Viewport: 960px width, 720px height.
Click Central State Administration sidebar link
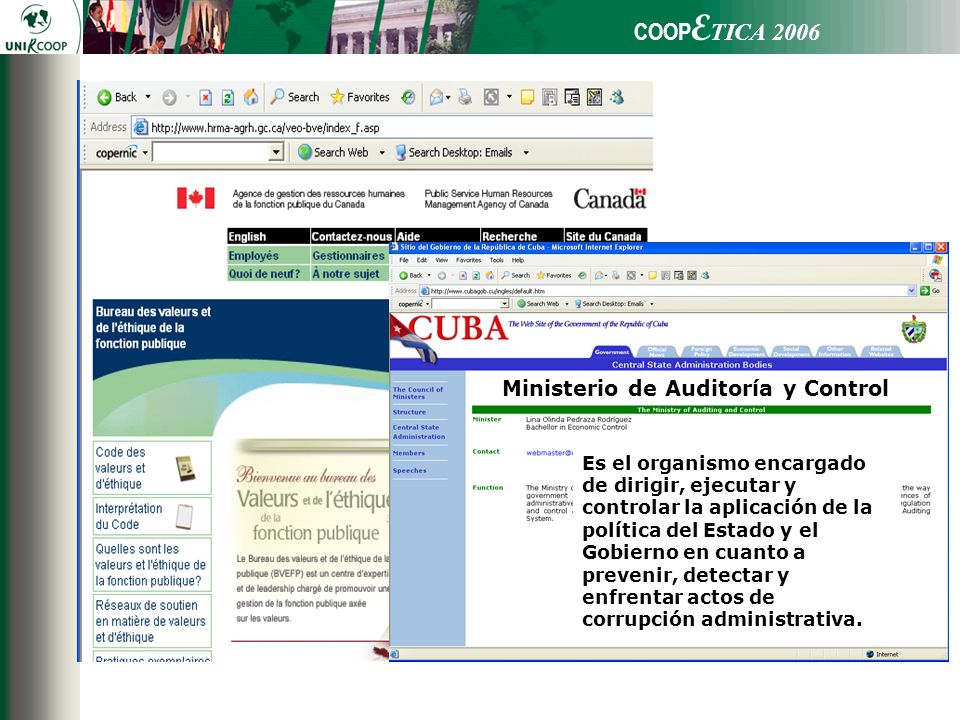[419, 432]
